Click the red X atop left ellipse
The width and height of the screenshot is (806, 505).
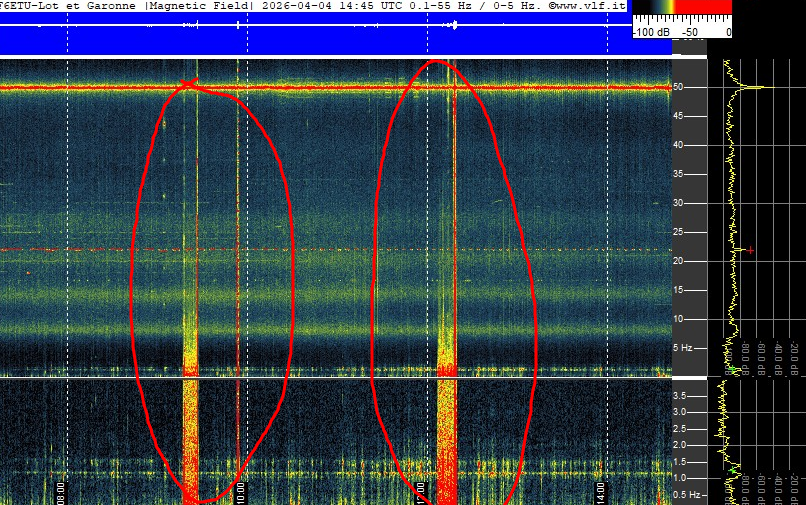(189, 83)
